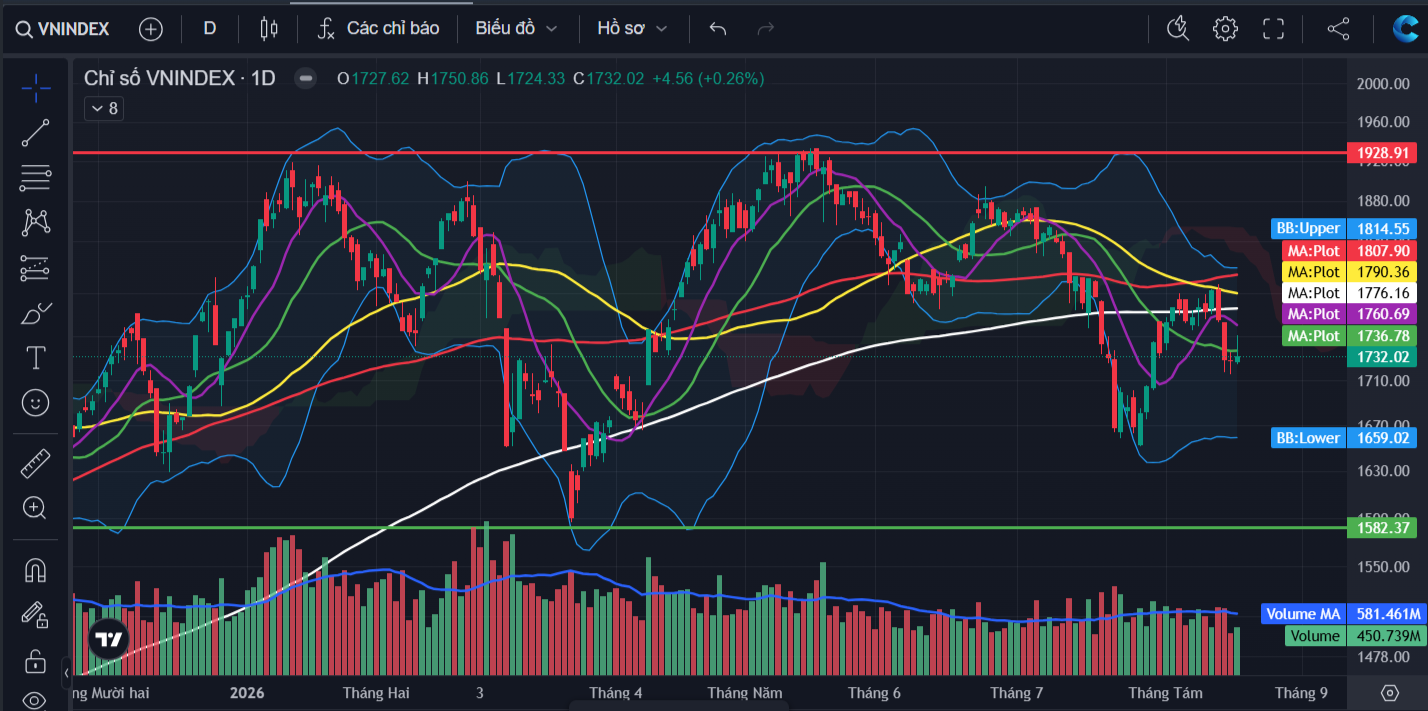Click the undo arrow
Image resolution: width=1428 pixels, height=711 pixels.
[717, 28]
